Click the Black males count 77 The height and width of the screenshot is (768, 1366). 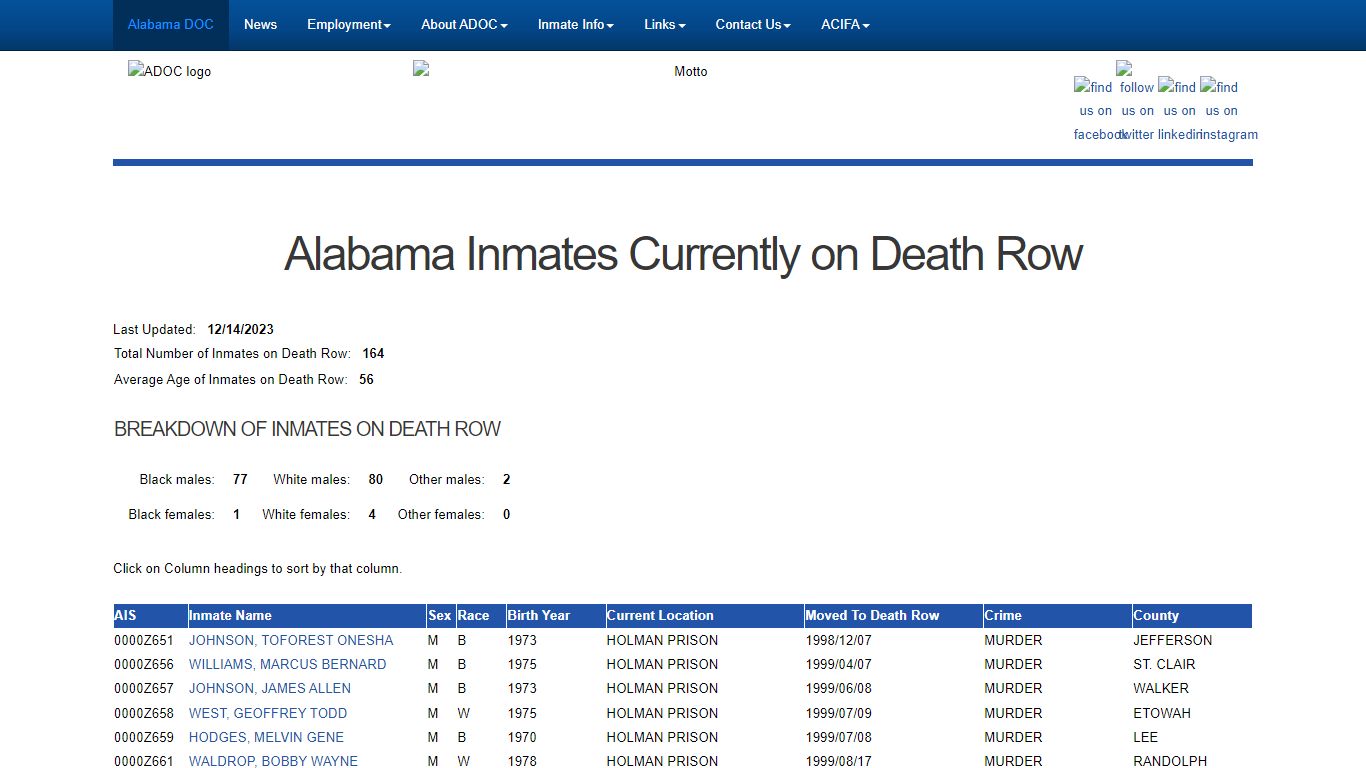(x=240, y=479)
